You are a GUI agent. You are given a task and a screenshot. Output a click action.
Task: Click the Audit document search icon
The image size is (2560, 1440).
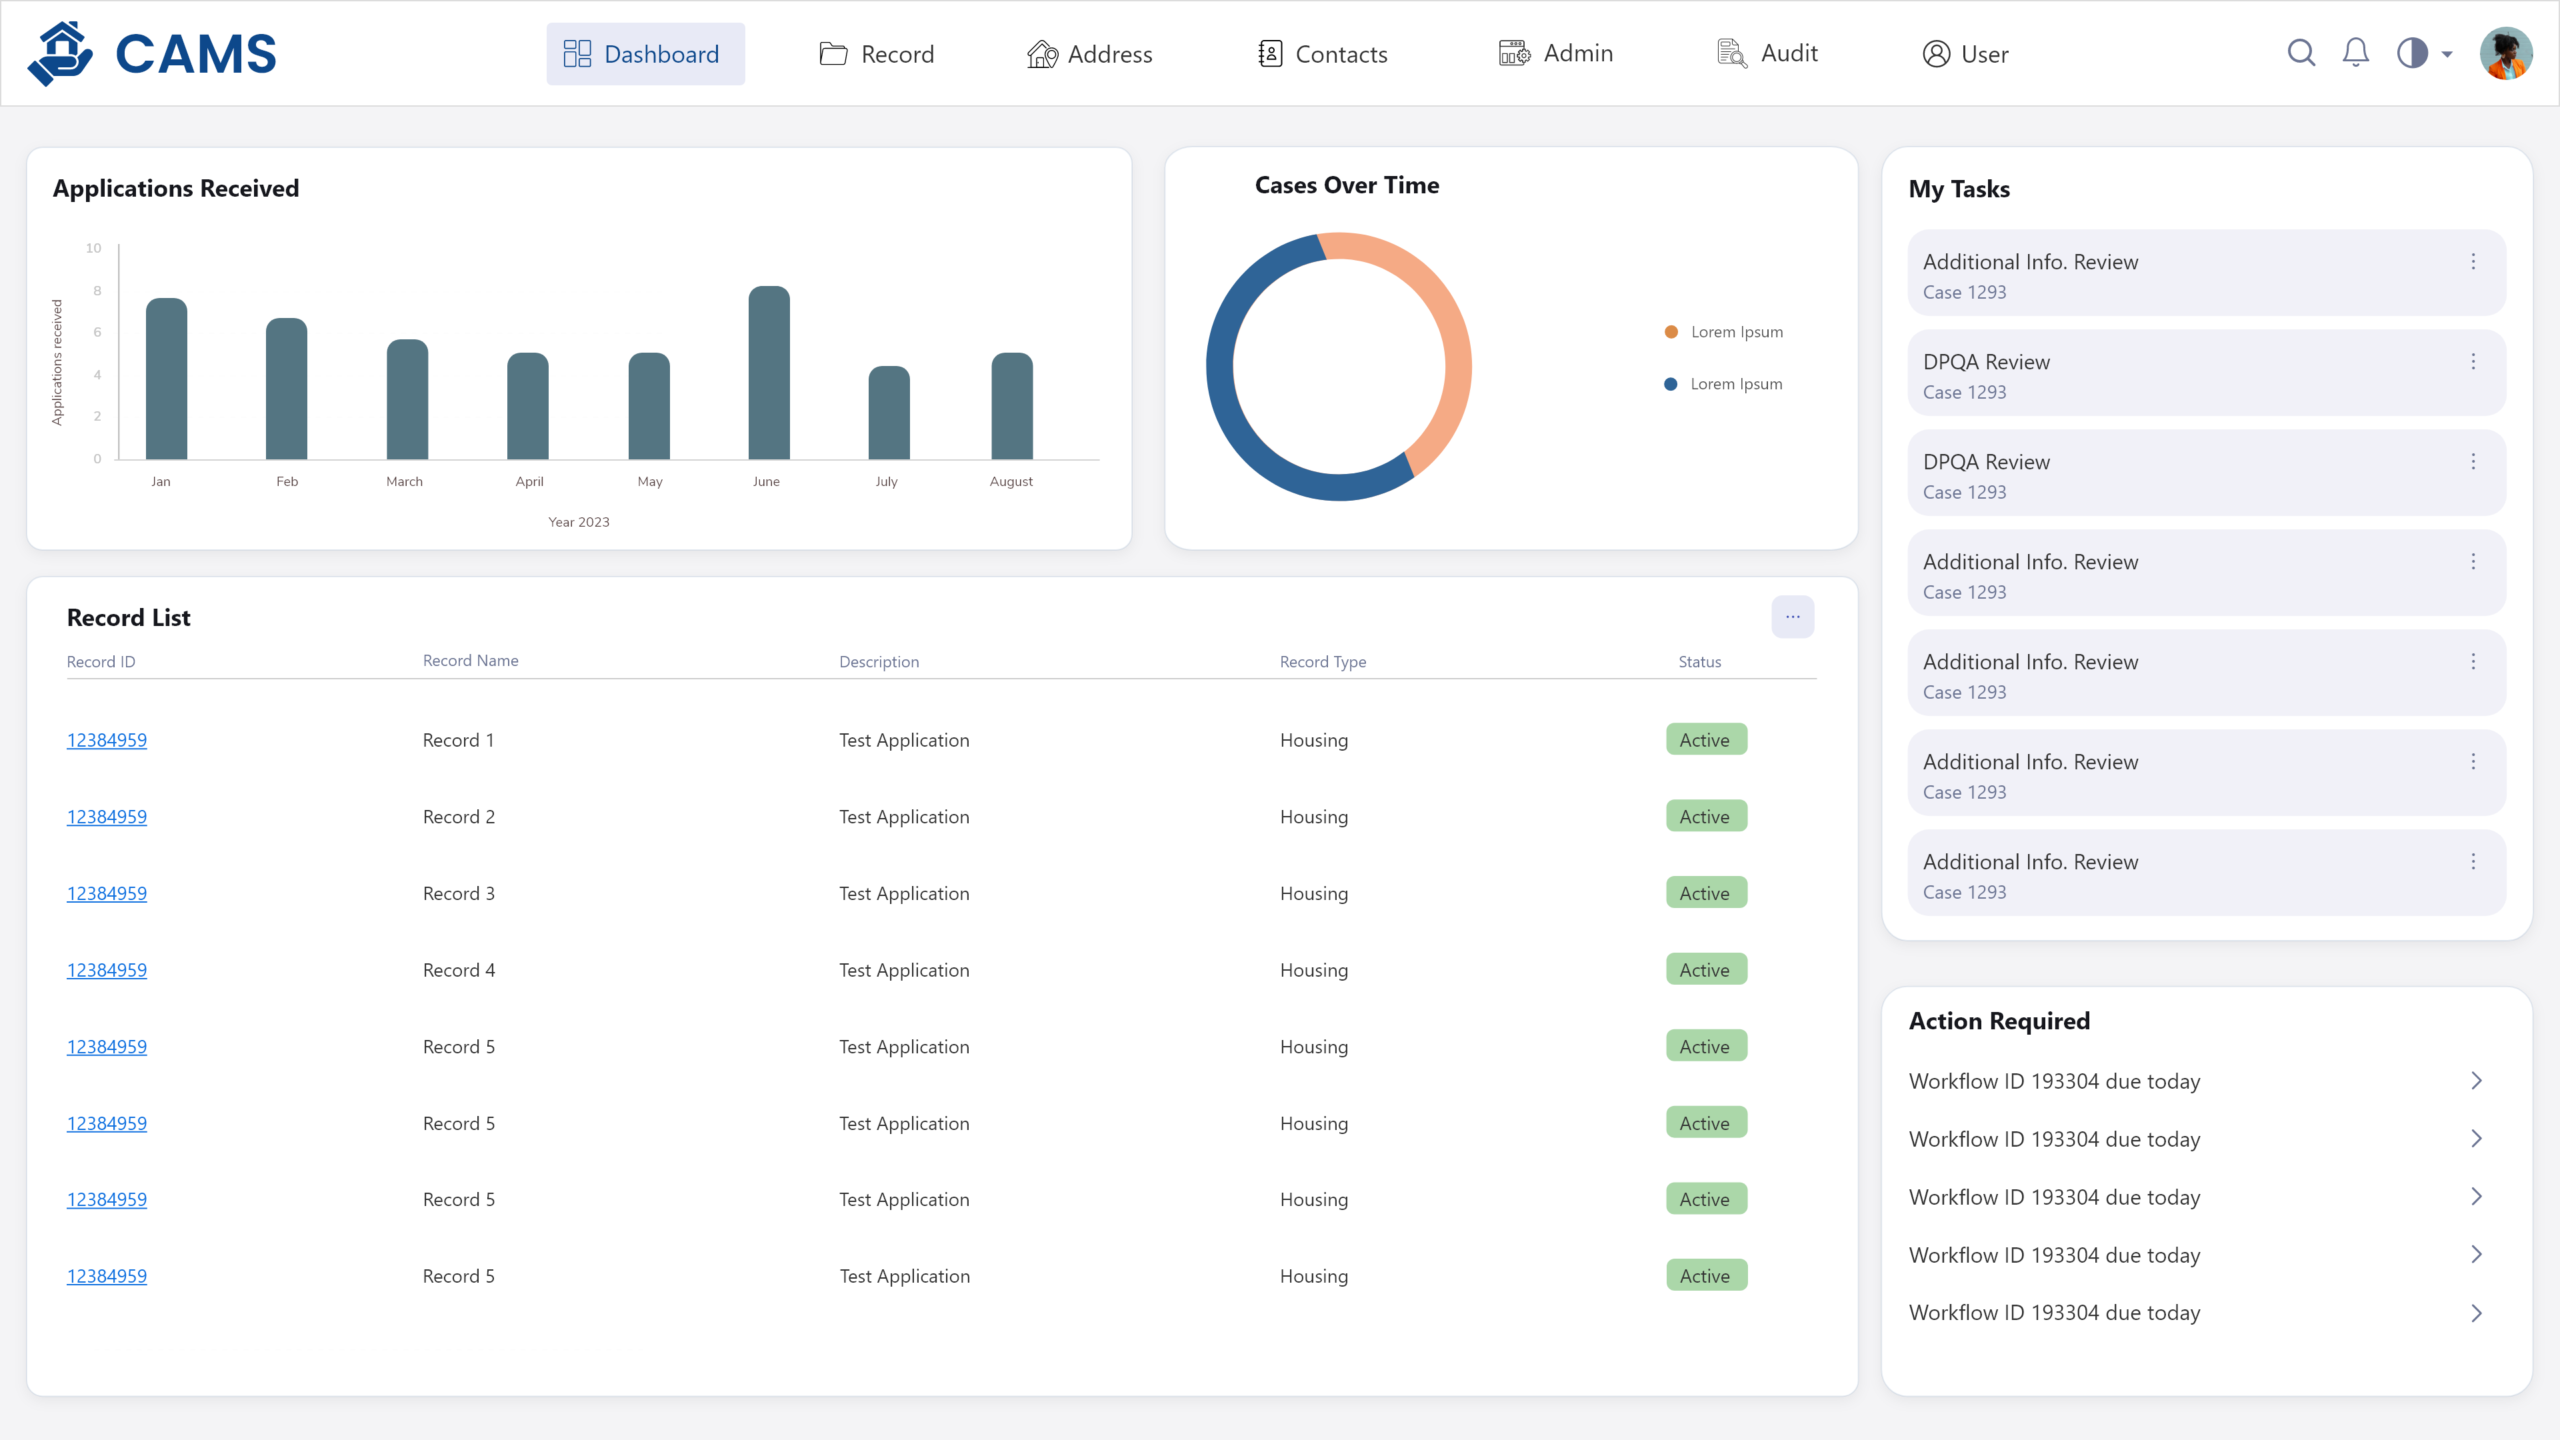(1732, 54)
